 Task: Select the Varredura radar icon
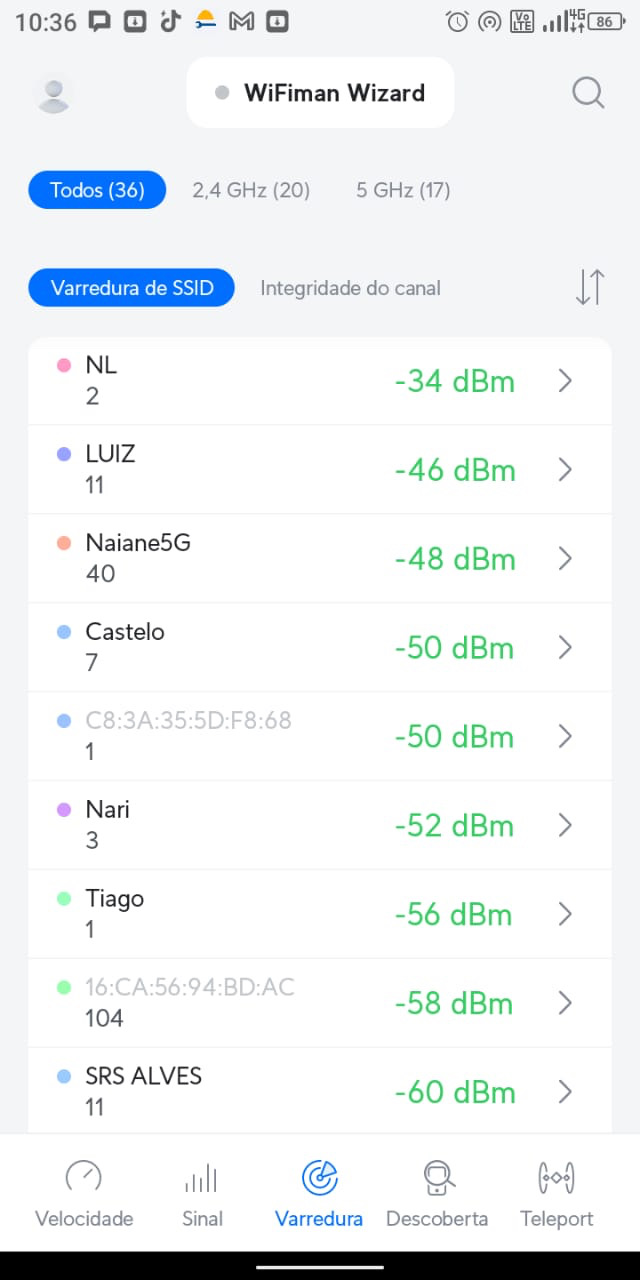pos(319,1178)
